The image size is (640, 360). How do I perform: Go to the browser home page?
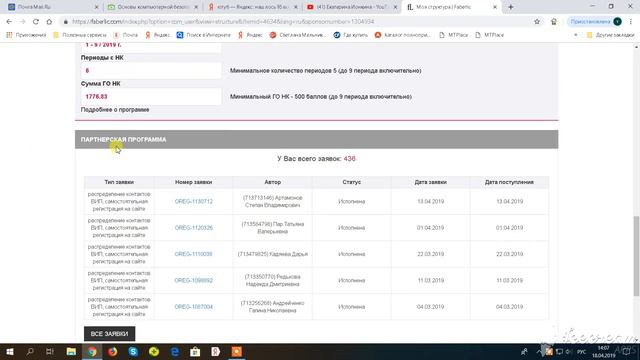click(49, 22)
